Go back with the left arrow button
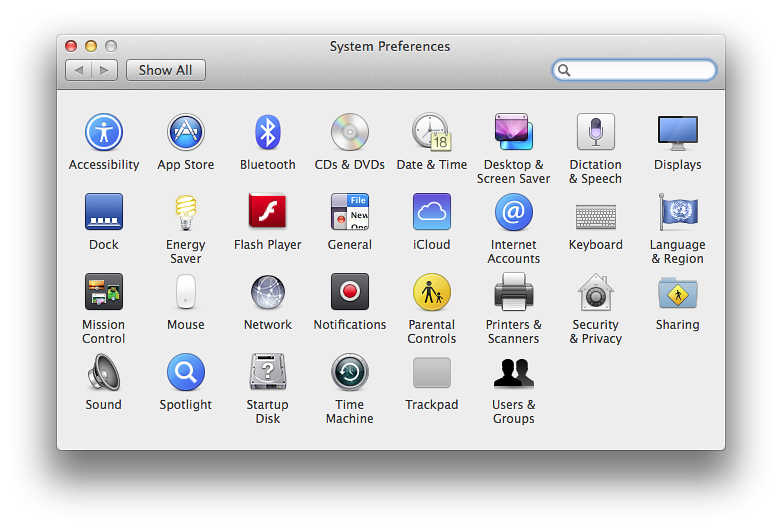Screen dimensions: 782x529 tap(78, 70)
